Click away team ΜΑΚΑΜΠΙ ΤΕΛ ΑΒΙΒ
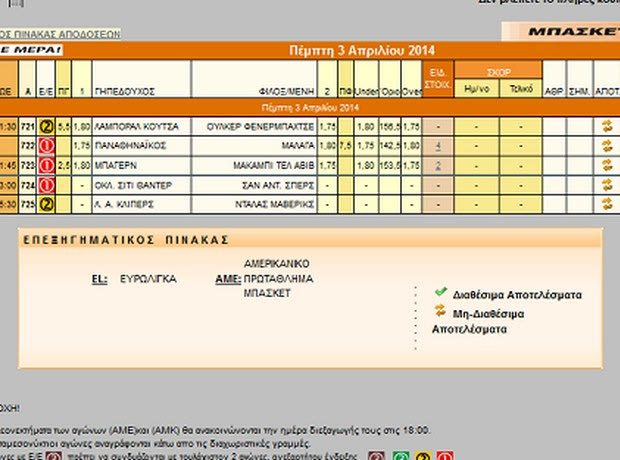 tap(274, 165)
